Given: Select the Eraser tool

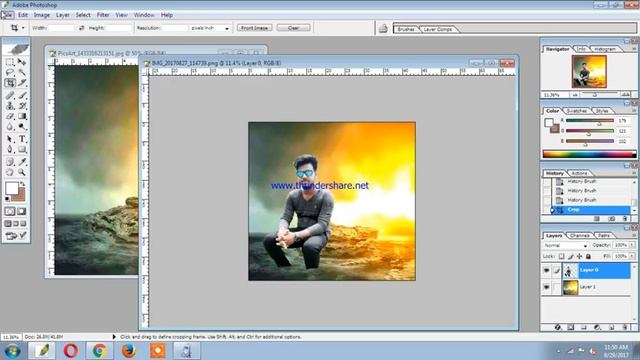Looking at the screenshot, I should [x=10, y=116].
